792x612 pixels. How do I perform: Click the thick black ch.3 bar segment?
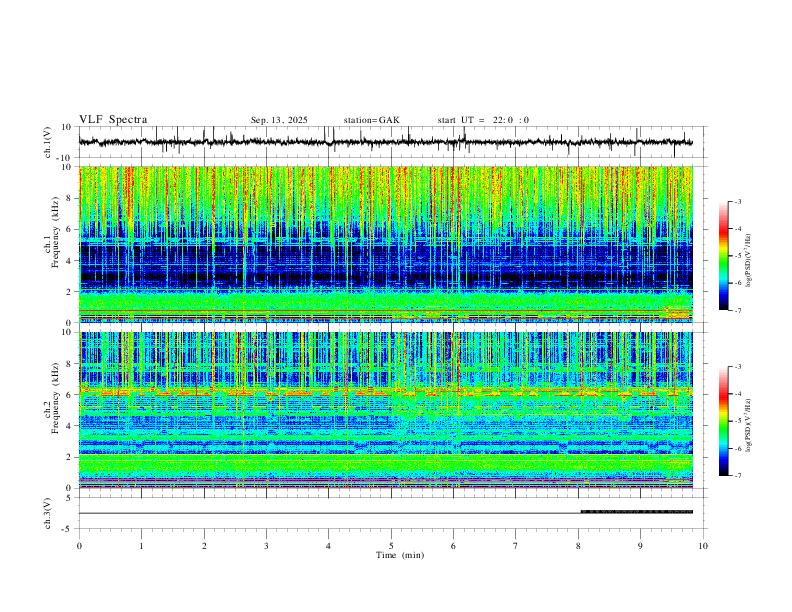coord(637,512)
